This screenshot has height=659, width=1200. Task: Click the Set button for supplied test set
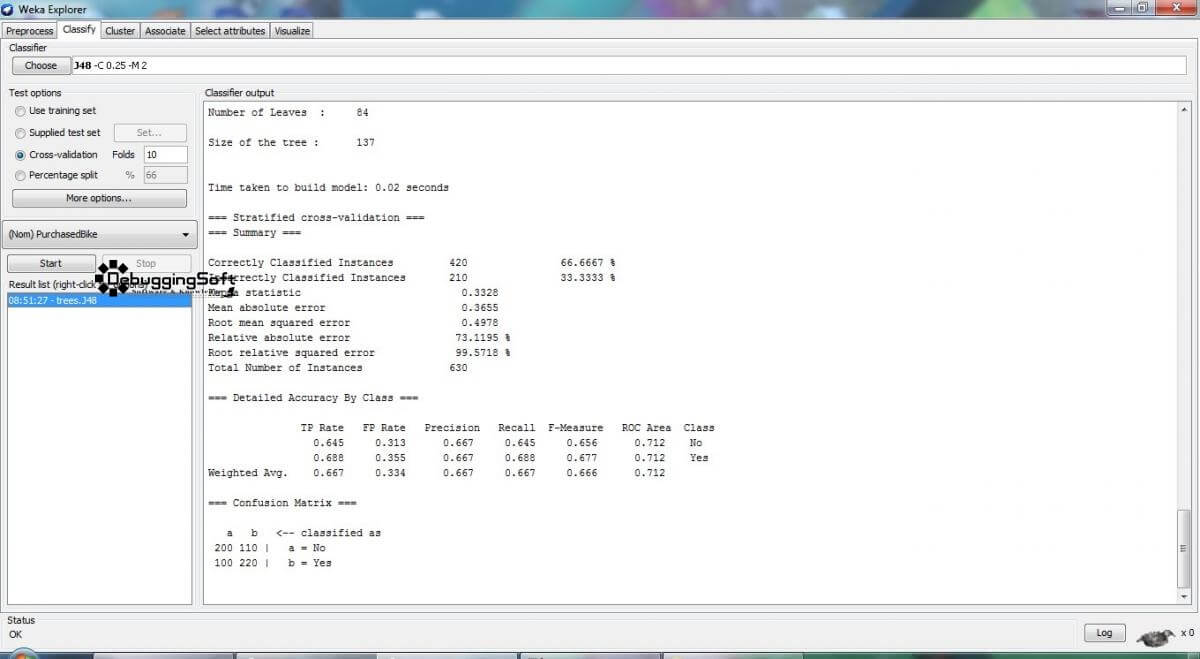coord(150,132)
